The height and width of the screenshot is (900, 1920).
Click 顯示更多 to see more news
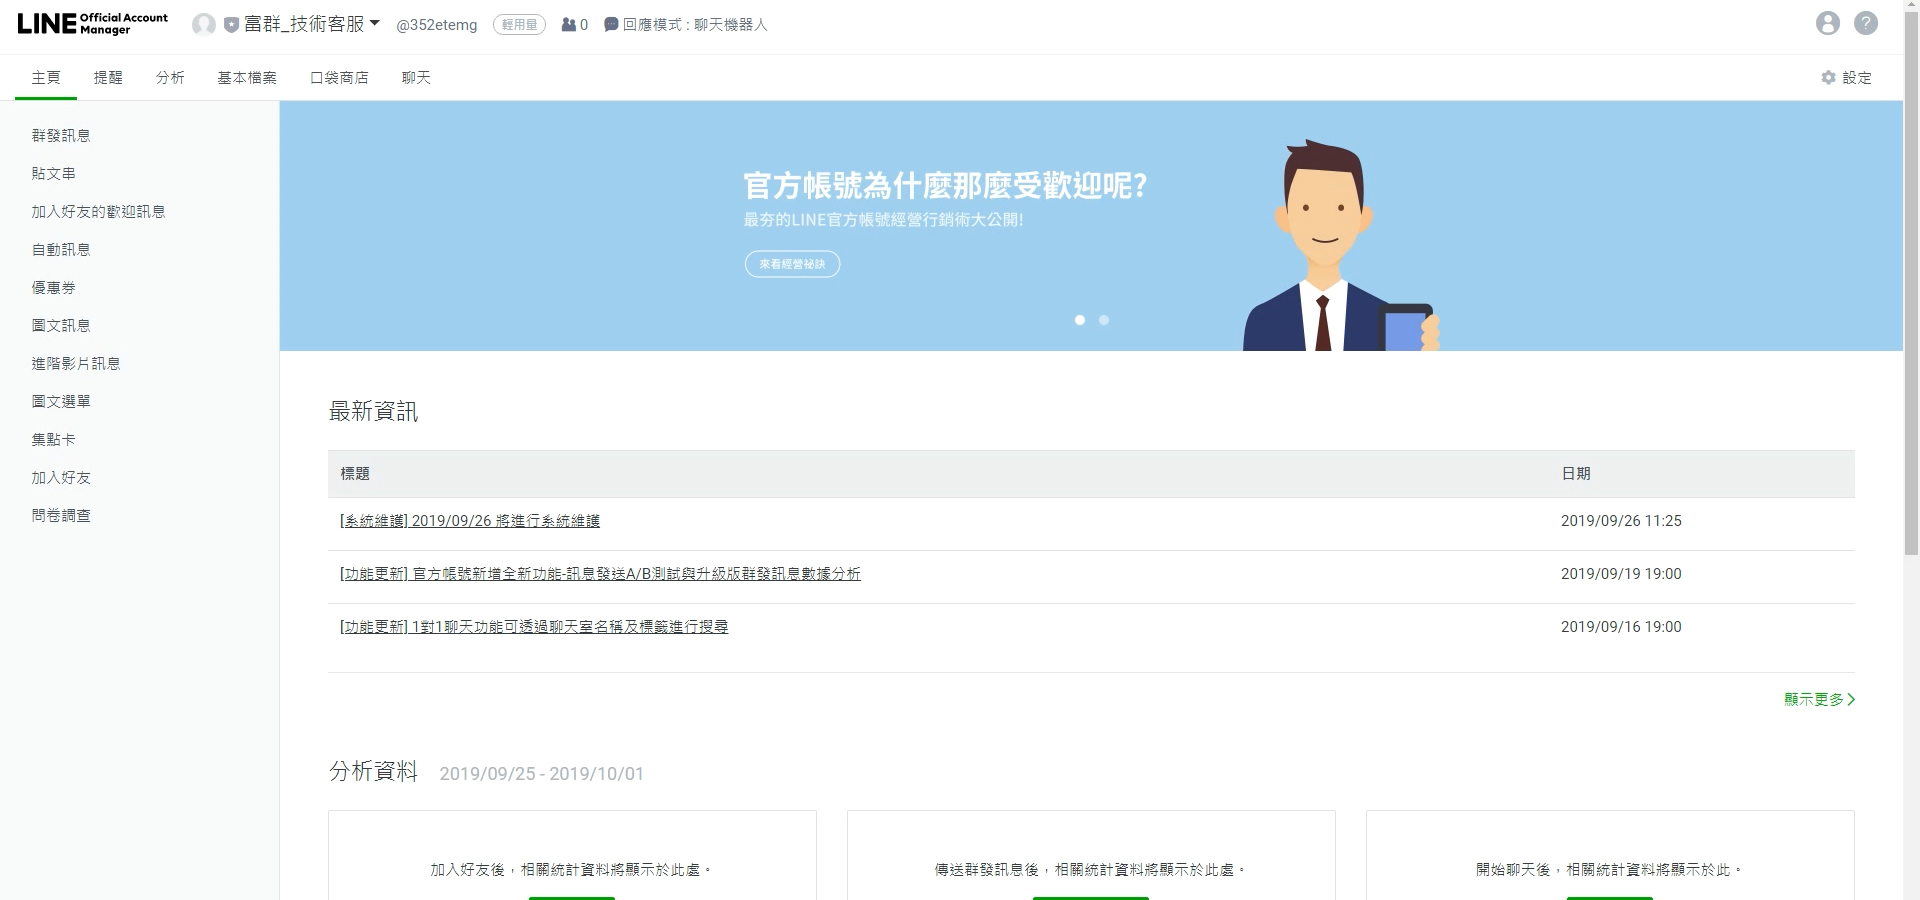[1820, 700]
